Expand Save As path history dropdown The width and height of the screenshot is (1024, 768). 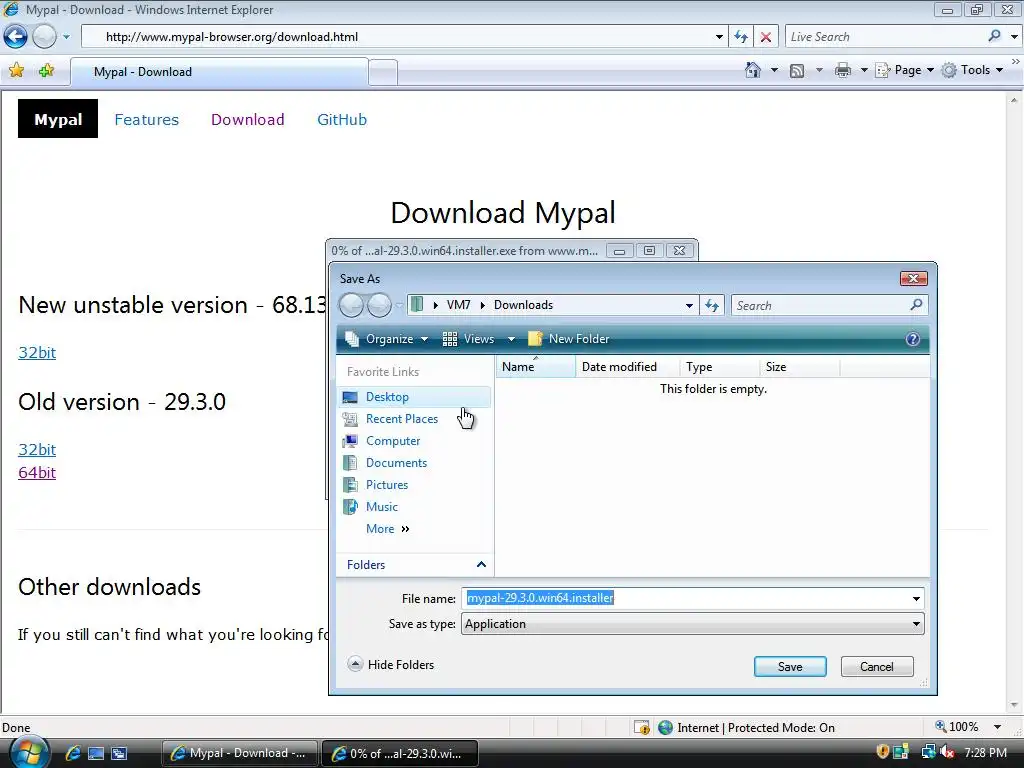click(688, 305)
